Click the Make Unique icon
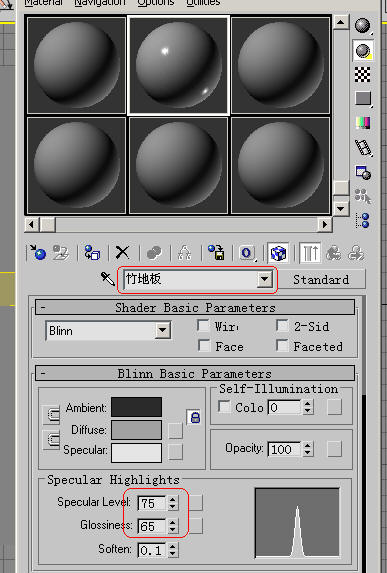 click(185, 253)
